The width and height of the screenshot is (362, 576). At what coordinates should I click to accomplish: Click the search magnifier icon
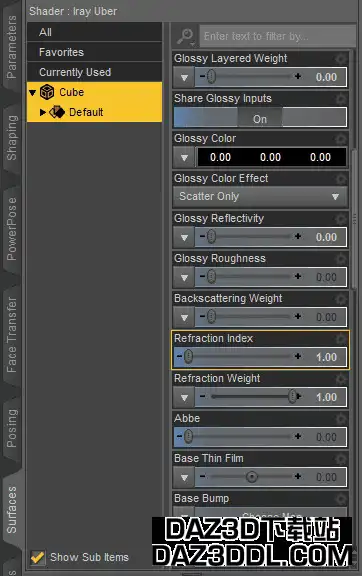pyautogui.click(x=185, y=37)
